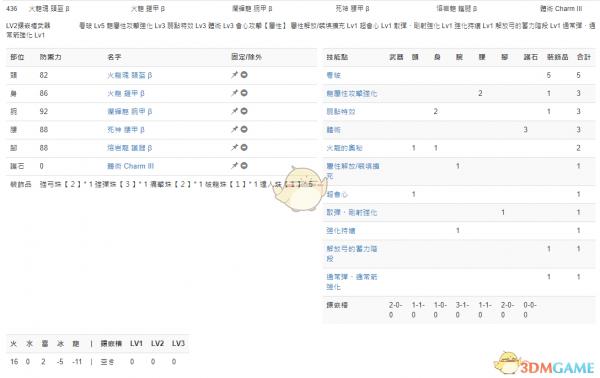Pin the head armor piece (82 defense row)

point(234,75)
